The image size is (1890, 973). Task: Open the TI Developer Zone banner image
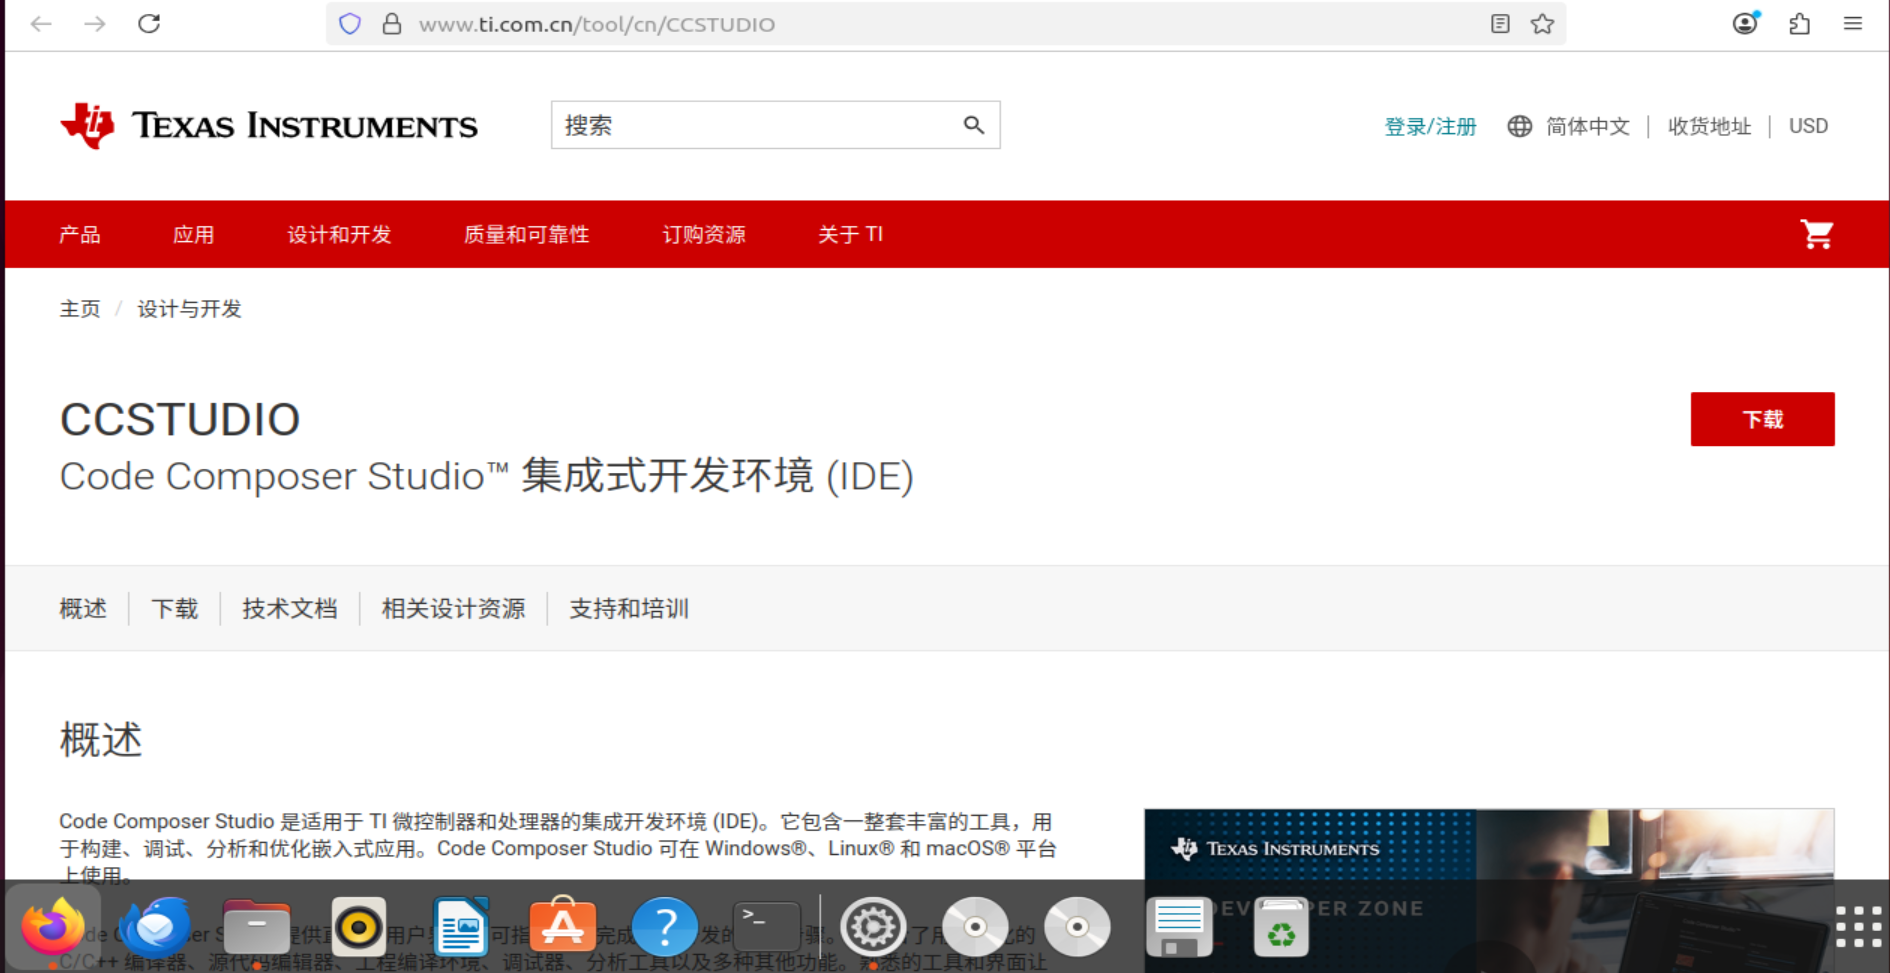(x=1489, y=890)
